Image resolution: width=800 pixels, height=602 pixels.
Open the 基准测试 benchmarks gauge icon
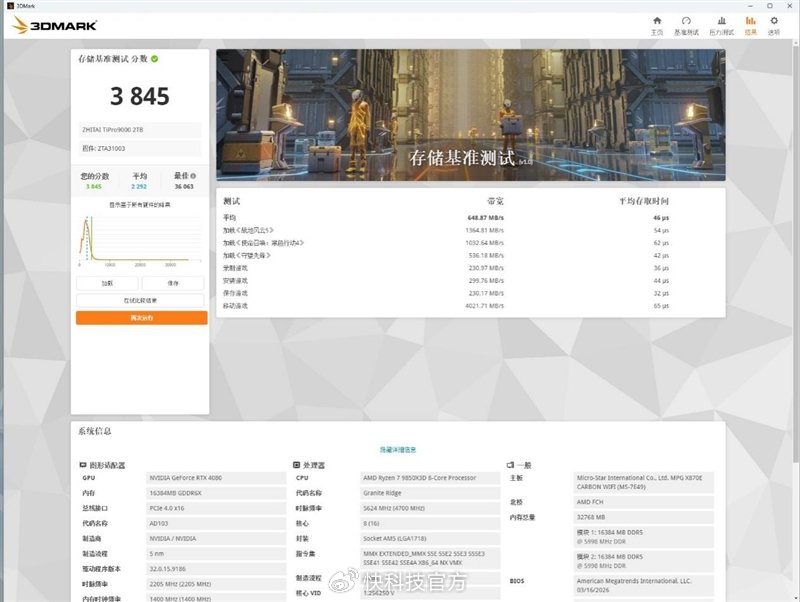pos(686,21)
